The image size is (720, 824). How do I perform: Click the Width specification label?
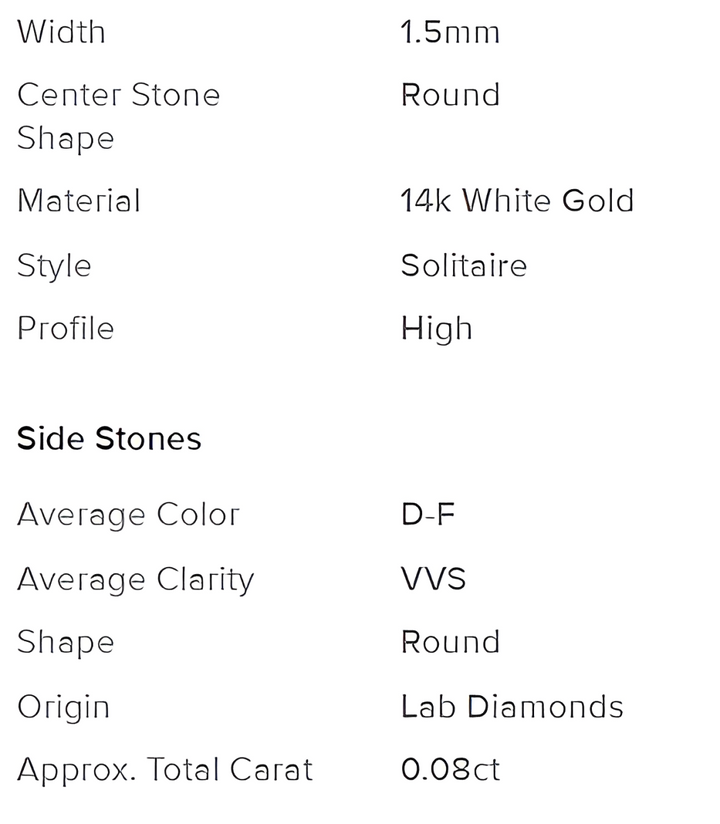(61, 32)
